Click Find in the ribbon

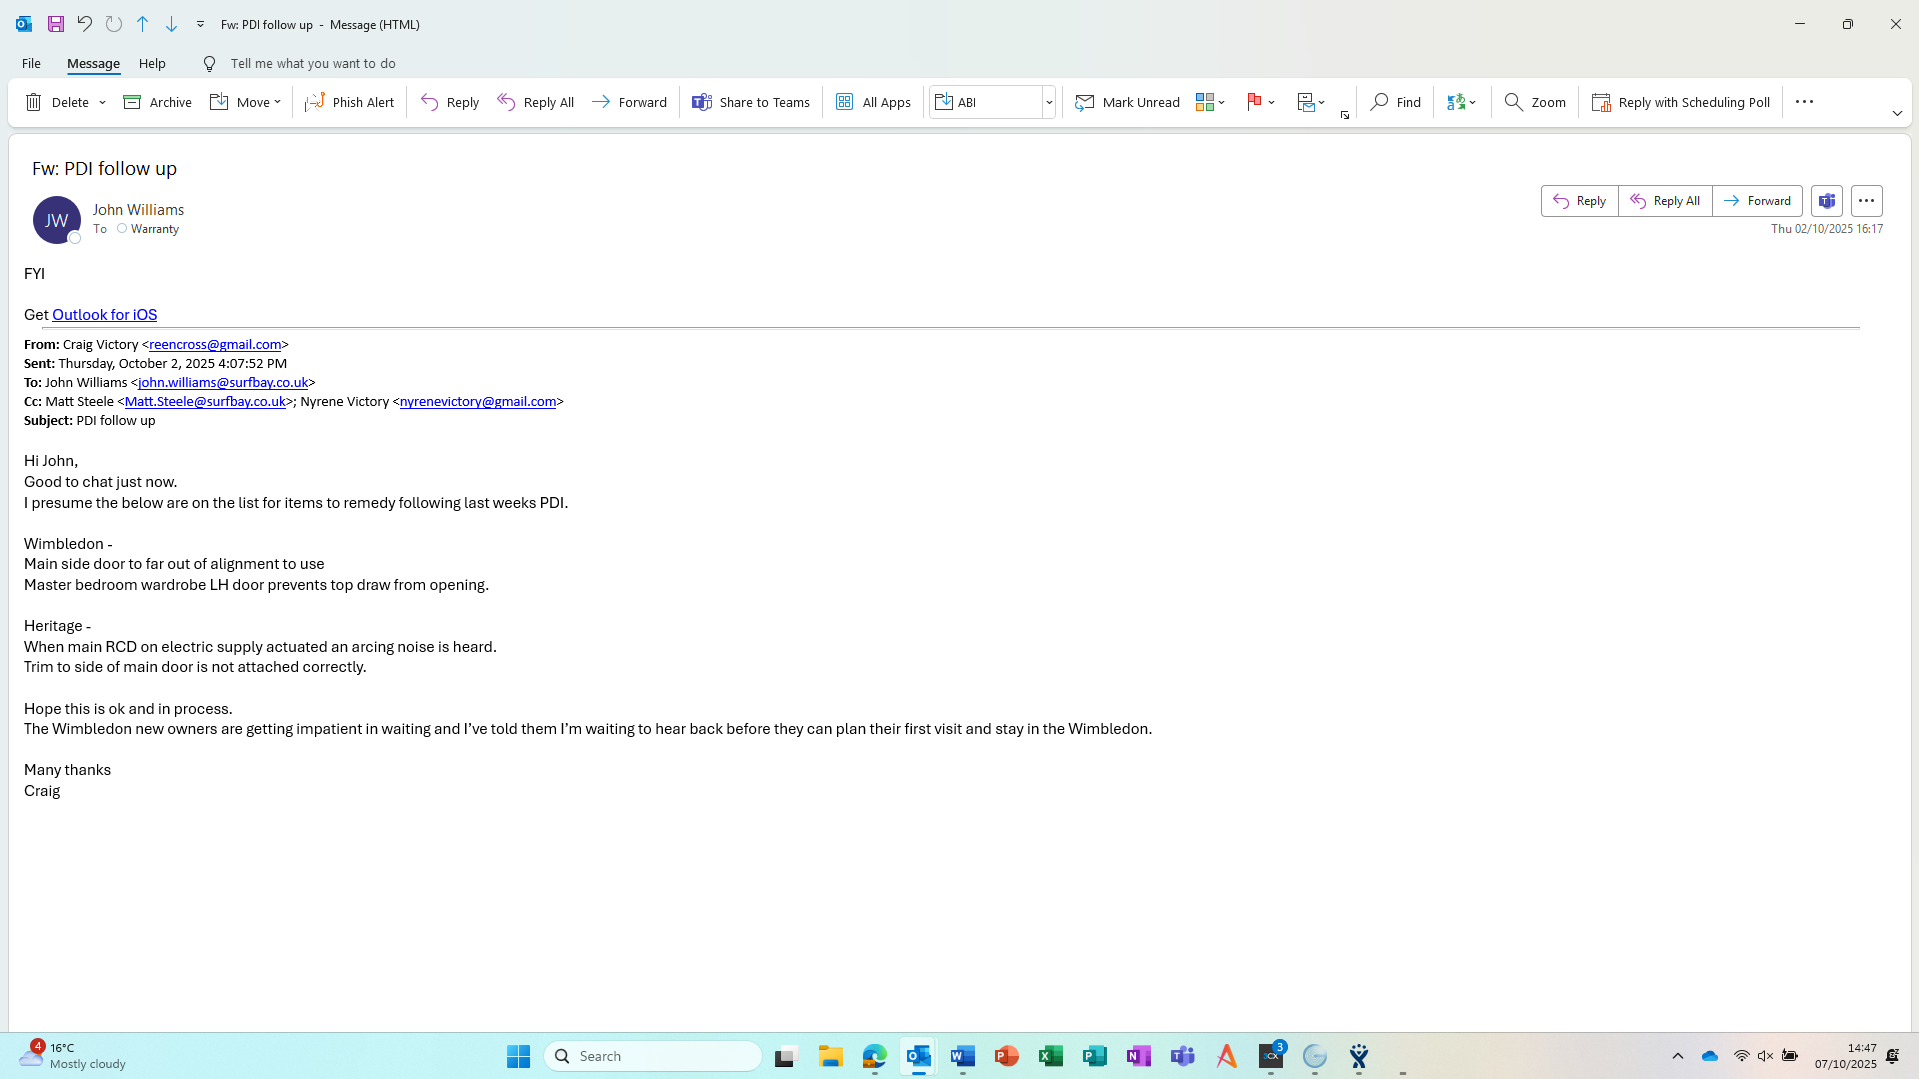(1396, 102)
